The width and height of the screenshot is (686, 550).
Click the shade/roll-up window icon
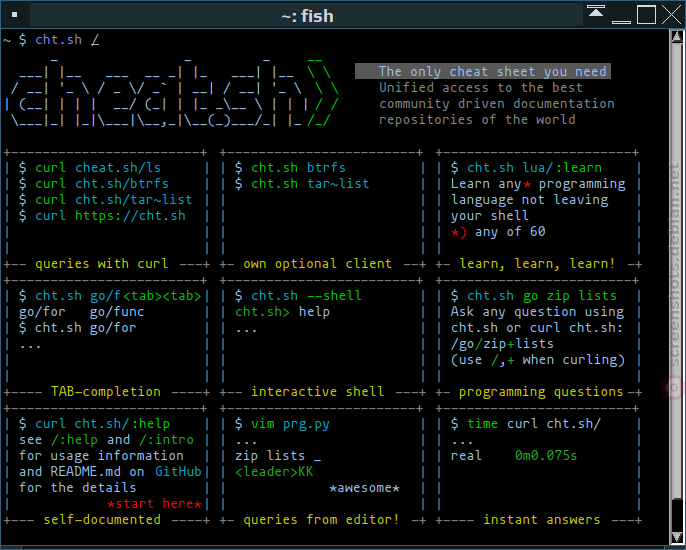click(595, 11)
